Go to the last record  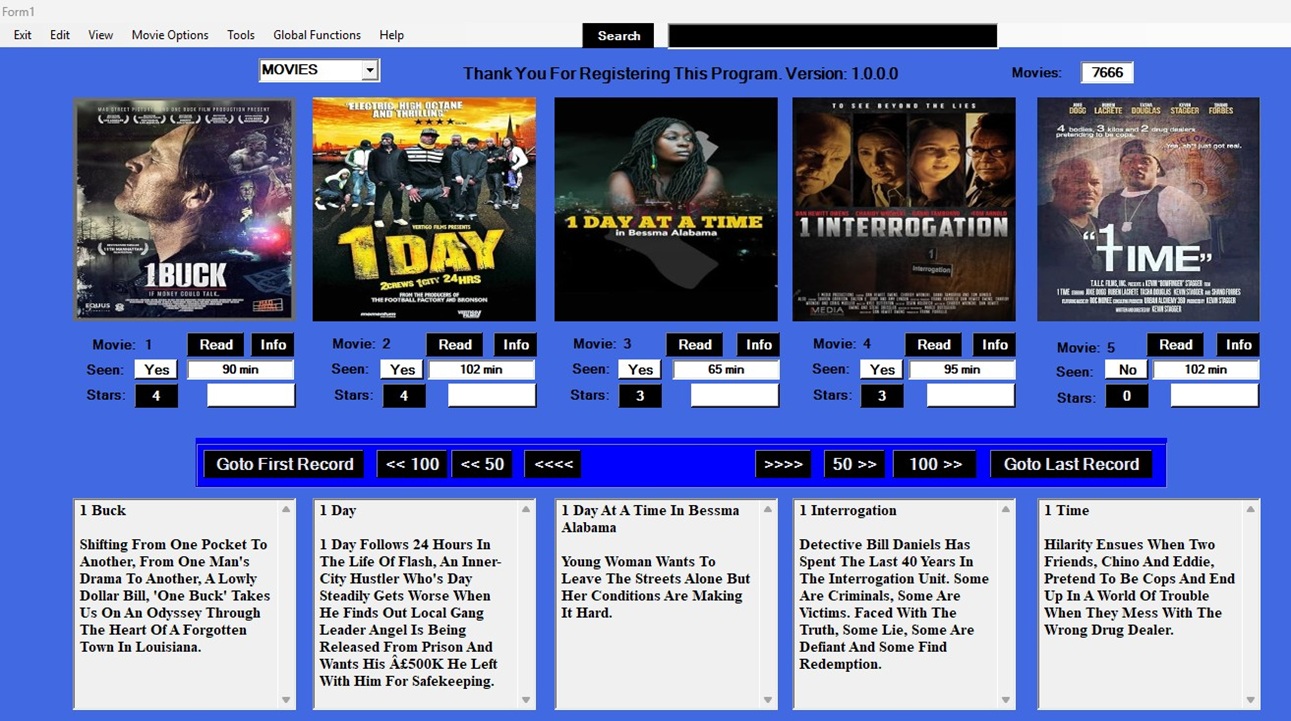(1071, 464)
